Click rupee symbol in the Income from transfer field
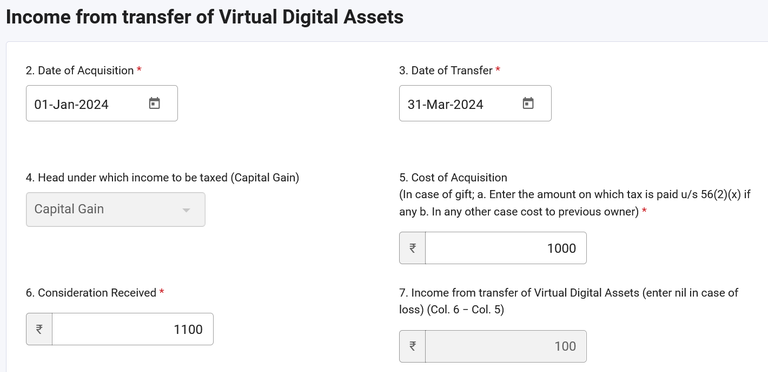Image resolution: width=768 pixels, height=372 pixels. click(x=412, y=347)
